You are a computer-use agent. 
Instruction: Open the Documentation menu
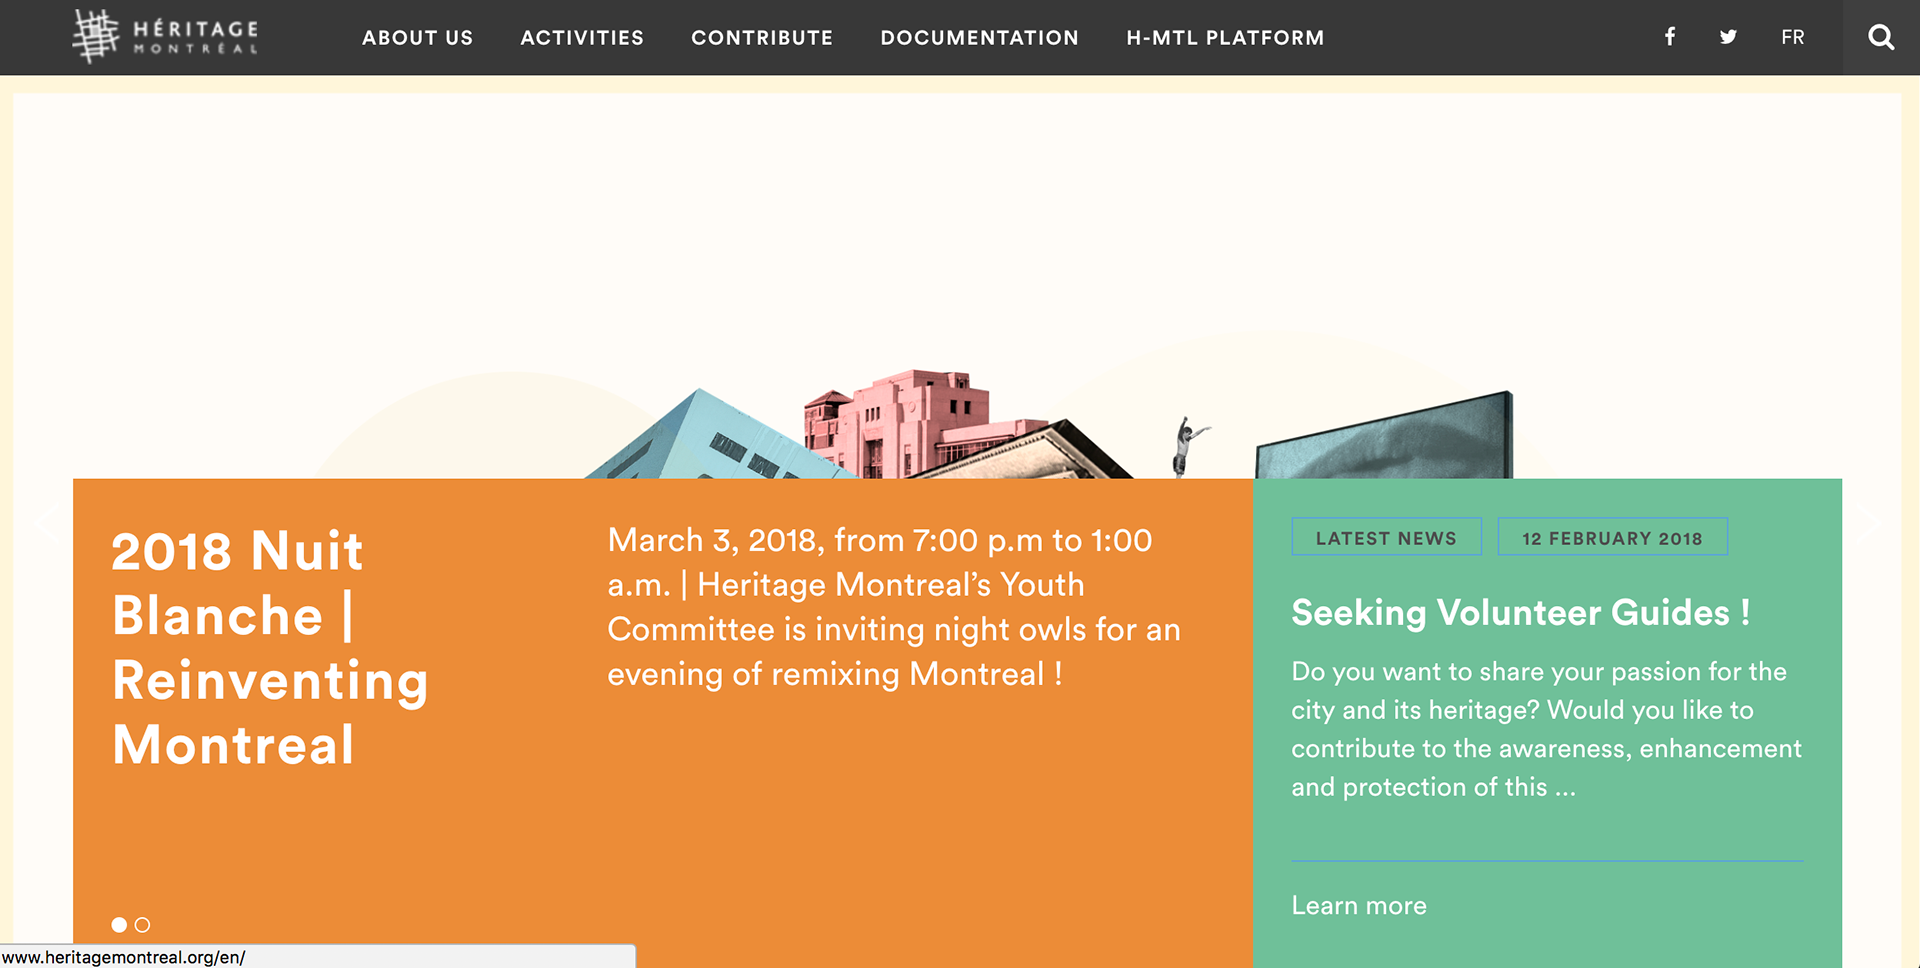[980, 38]
